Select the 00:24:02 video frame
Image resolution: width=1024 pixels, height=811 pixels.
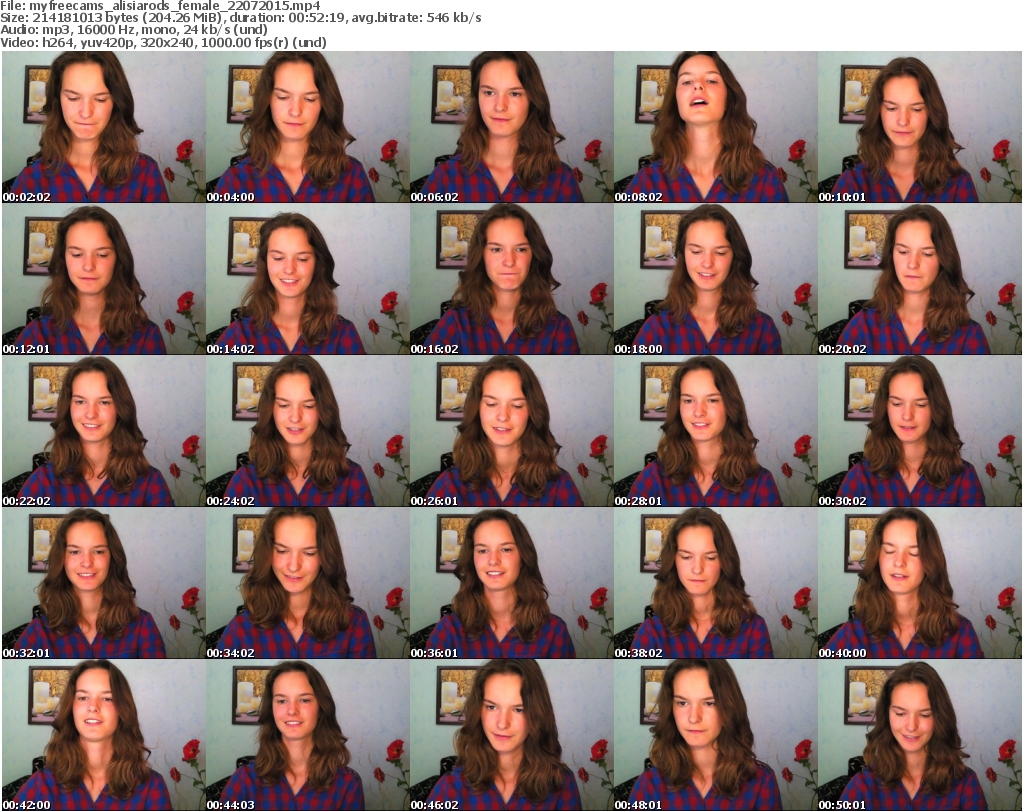click(308, 431)
